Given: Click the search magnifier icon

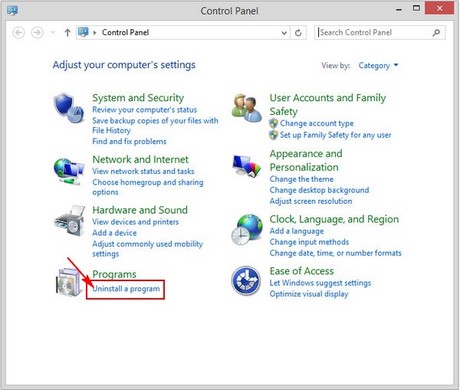Looking at the screenshot, I should tap(436, 33).
